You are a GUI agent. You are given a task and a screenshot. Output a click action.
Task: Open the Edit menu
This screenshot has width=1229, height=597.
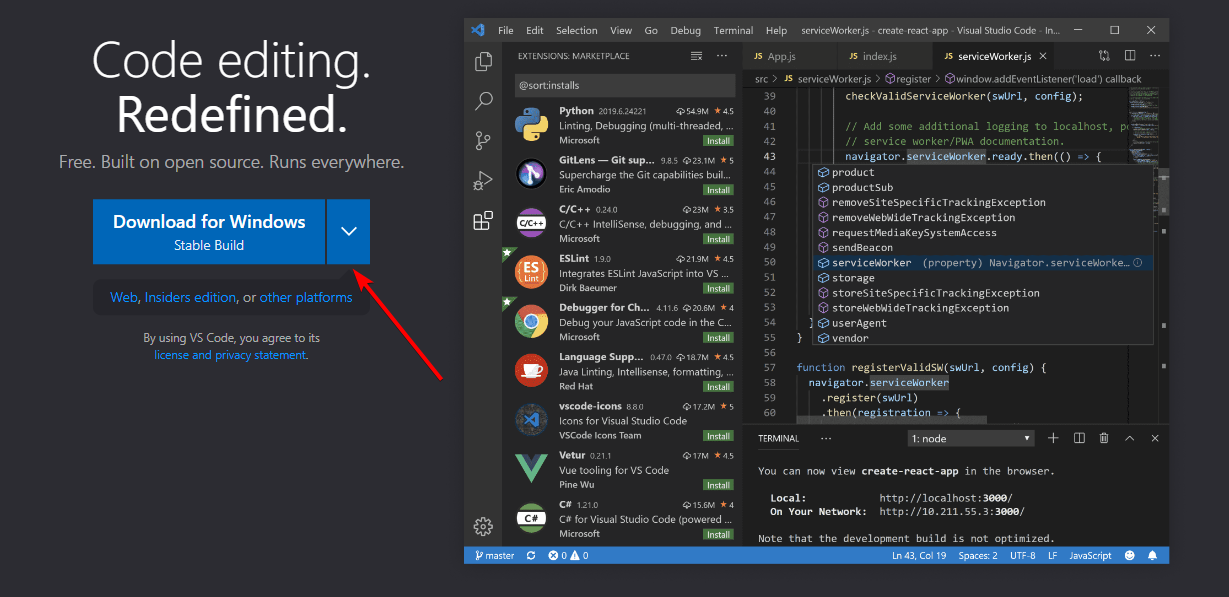tap(535, 31)
